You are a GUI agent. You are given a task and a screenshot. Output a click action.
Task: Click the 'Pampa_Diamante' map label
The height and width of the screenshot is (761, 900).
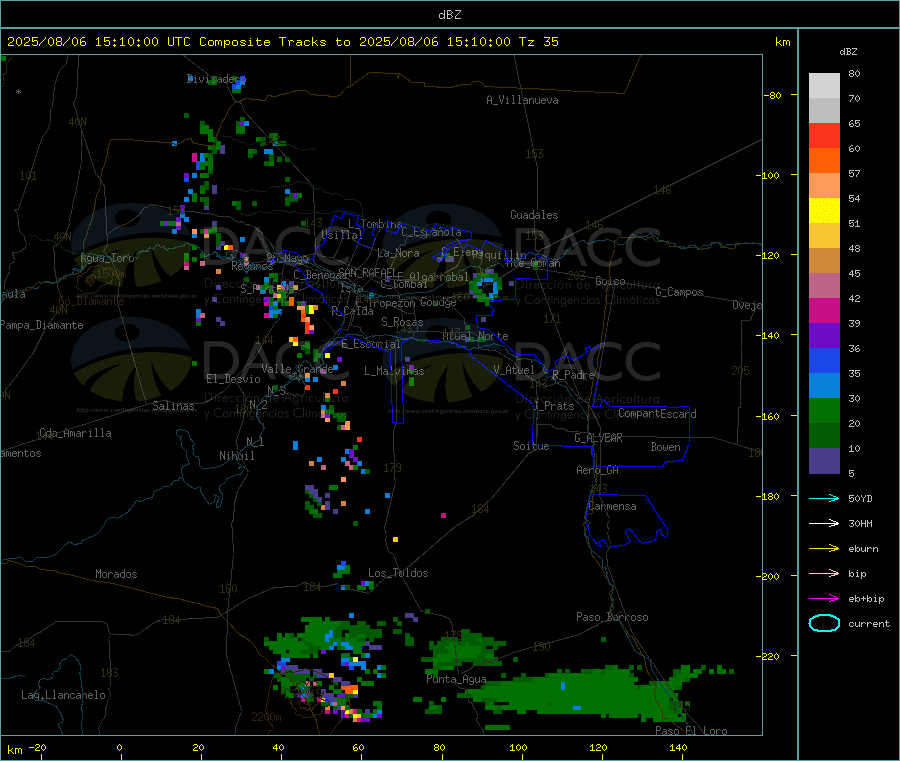pos(41,325)
